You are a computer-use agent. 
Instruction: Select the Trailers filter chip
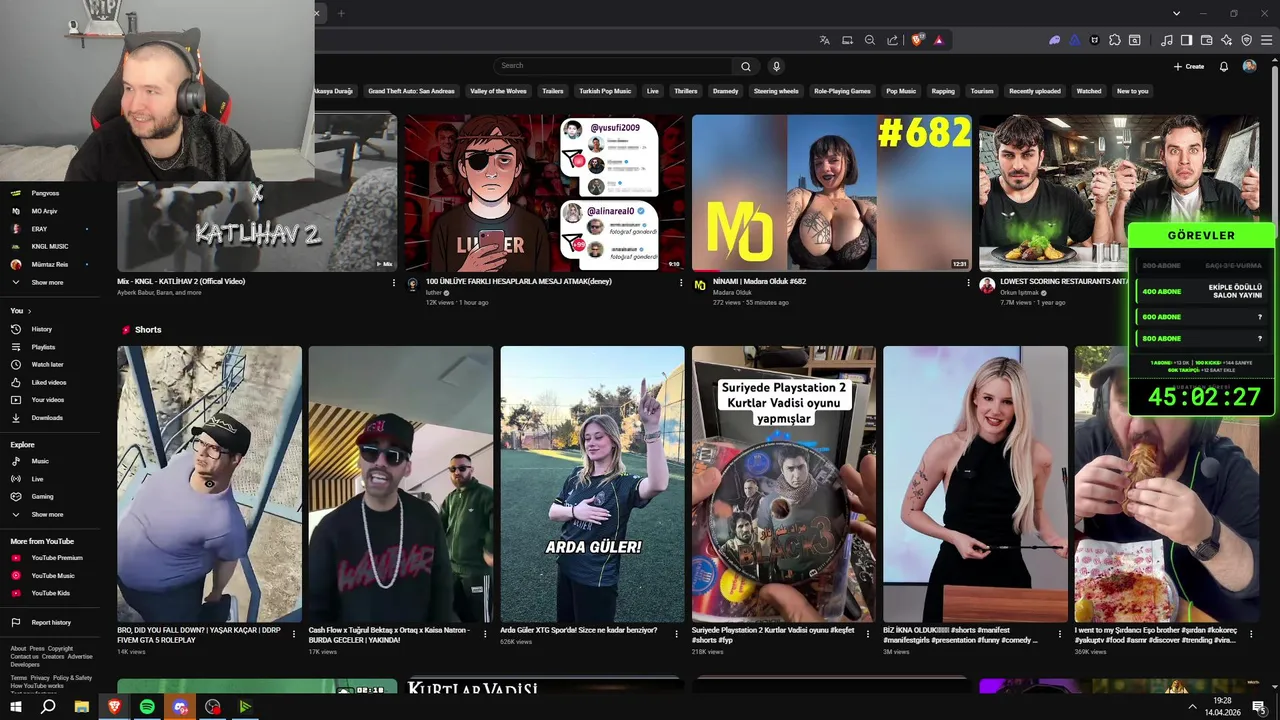(553, 91)
